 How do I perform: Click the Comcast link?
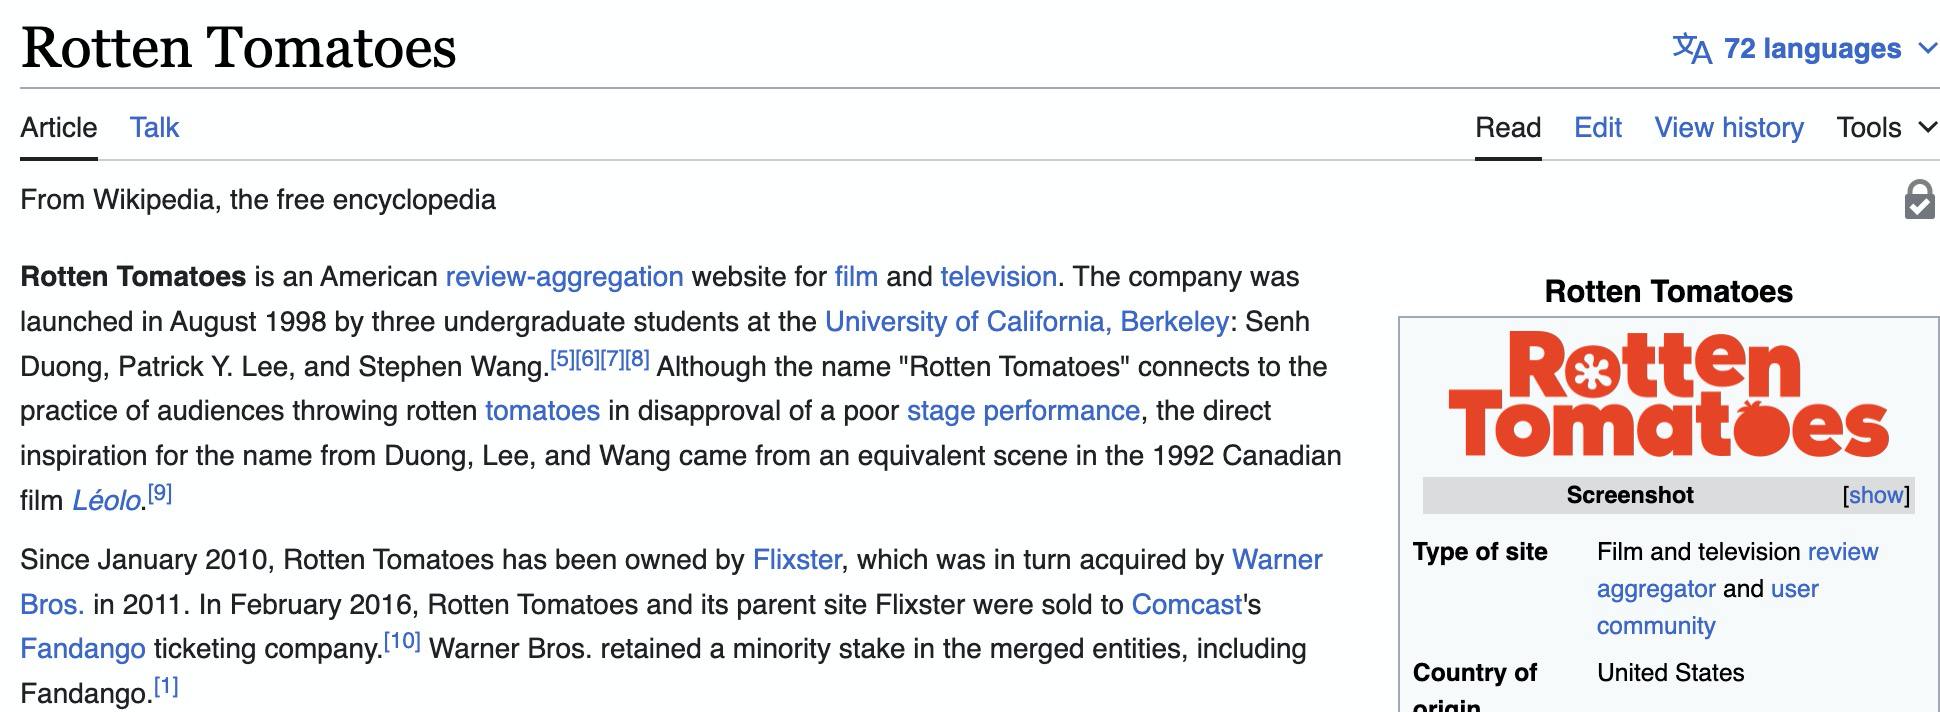click(x=1186, y=605)
